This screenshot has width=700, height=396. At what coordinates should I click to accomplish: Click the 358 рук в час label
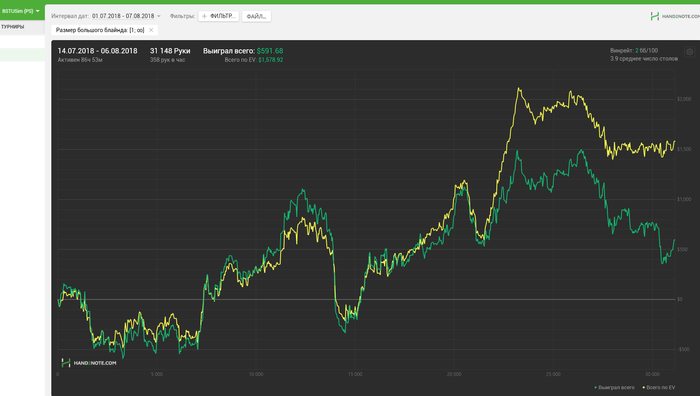tap(167, 60)
